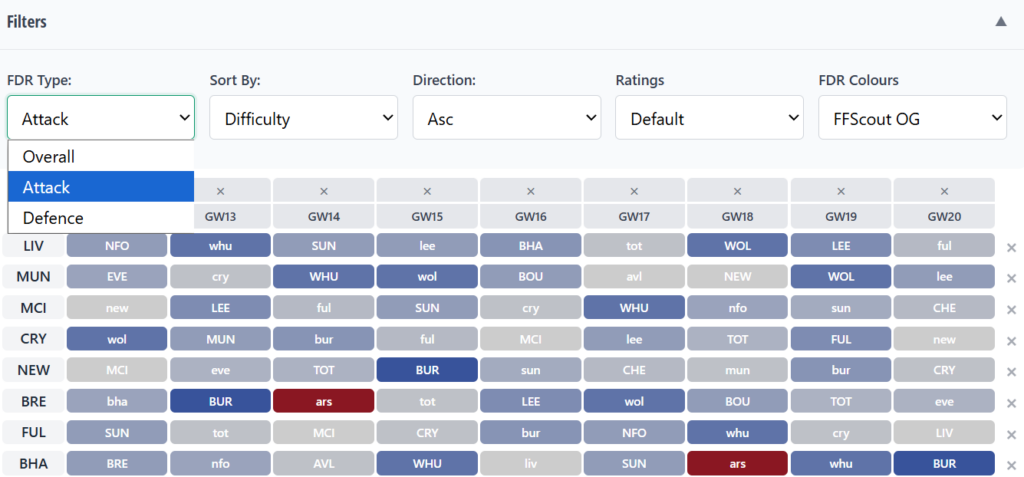Delete the MCI row using its × icon
This screenshot has height=477, width=1024.
click(x=1011, y=310)
